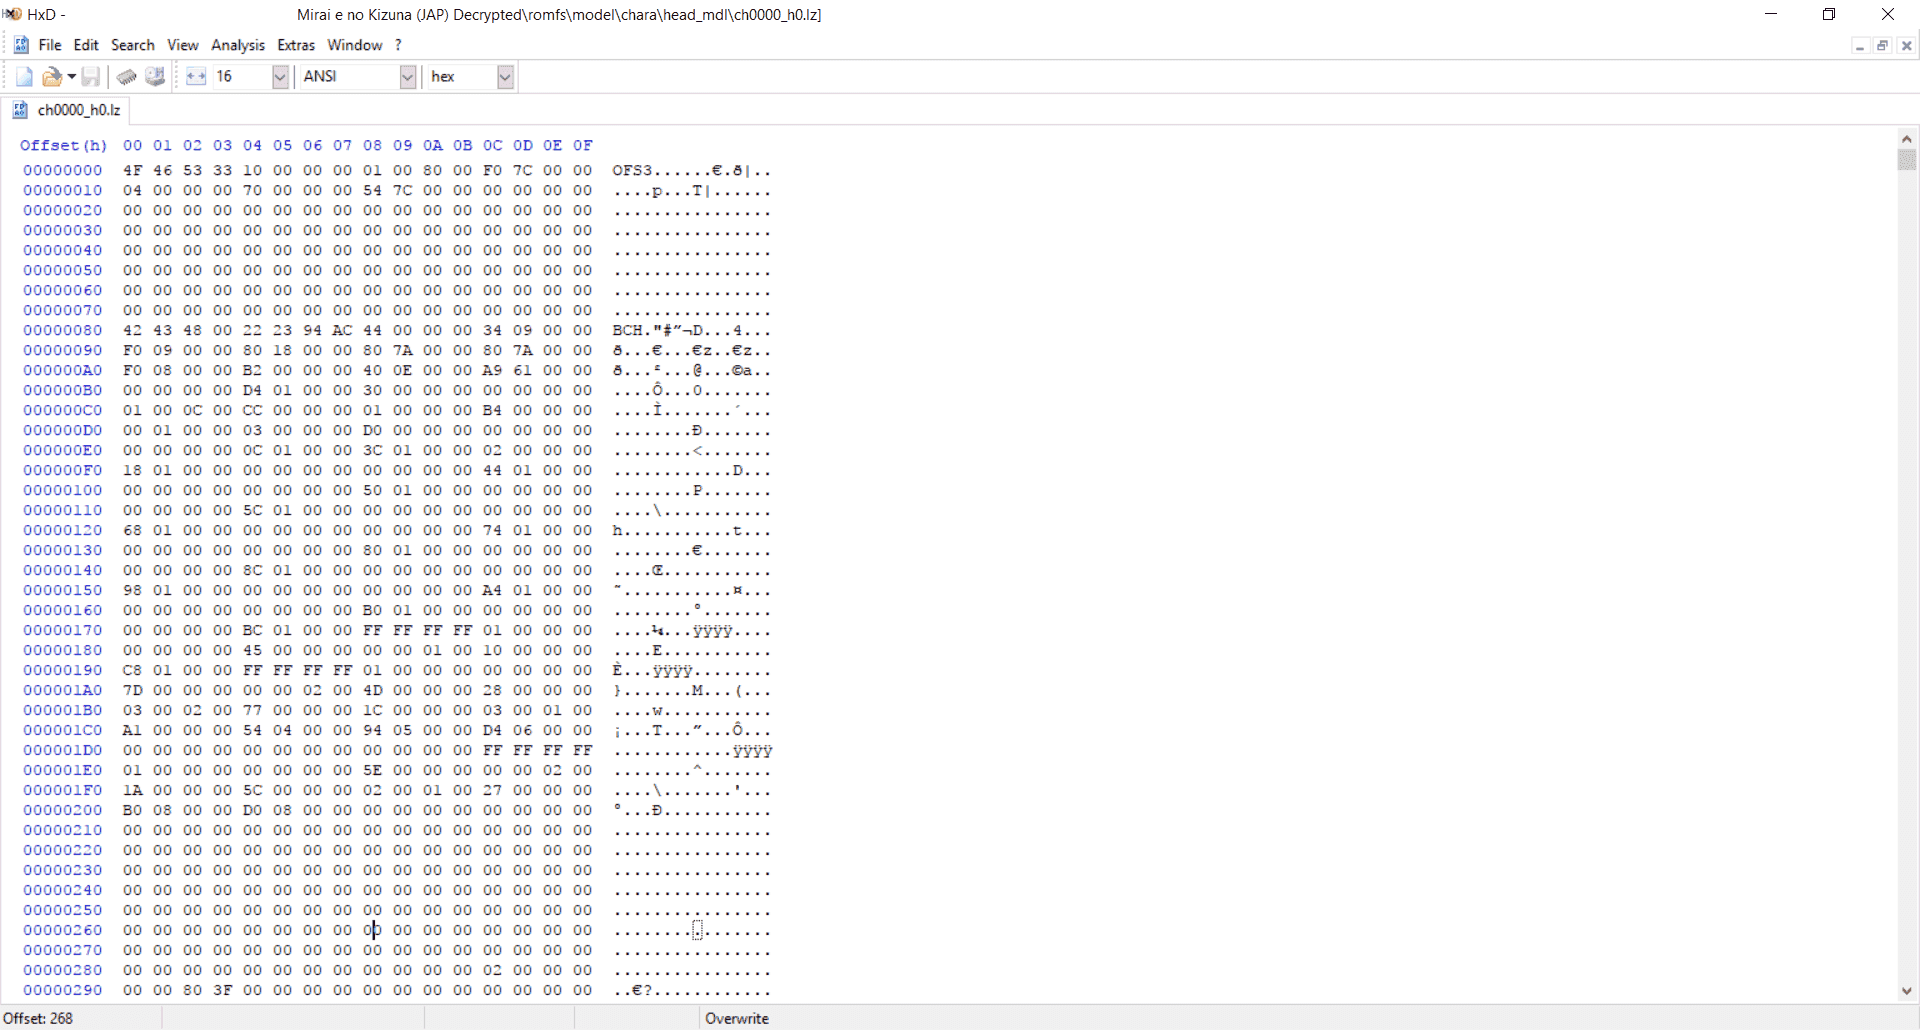Image resolution: width=1920 pixels, height=1030 pixels.
Task: Click offset row 000001A0
Action: point(63,691)
